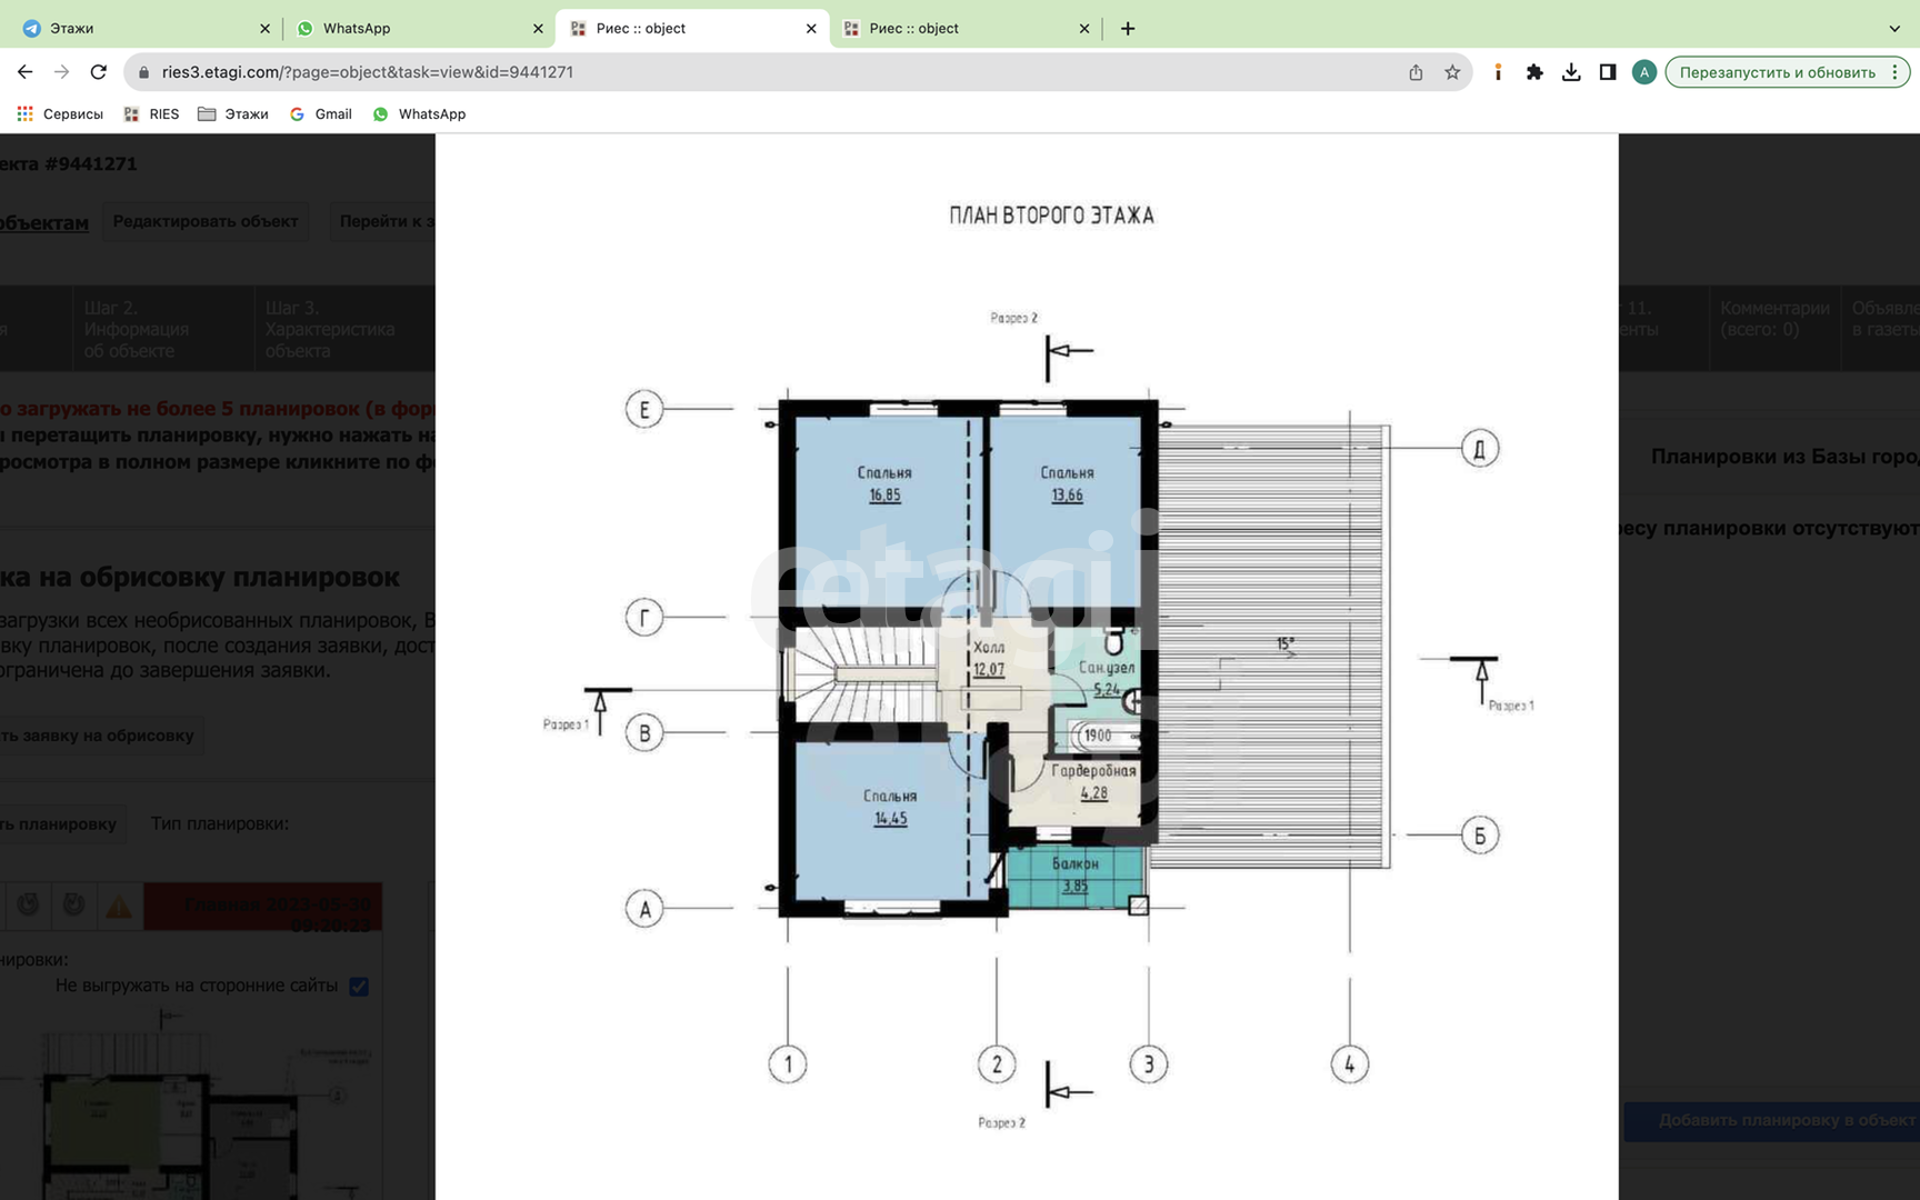Open the Этажи bookmarks folder
Viewport: 1920px width, 1200px height.
coord(233,114)
